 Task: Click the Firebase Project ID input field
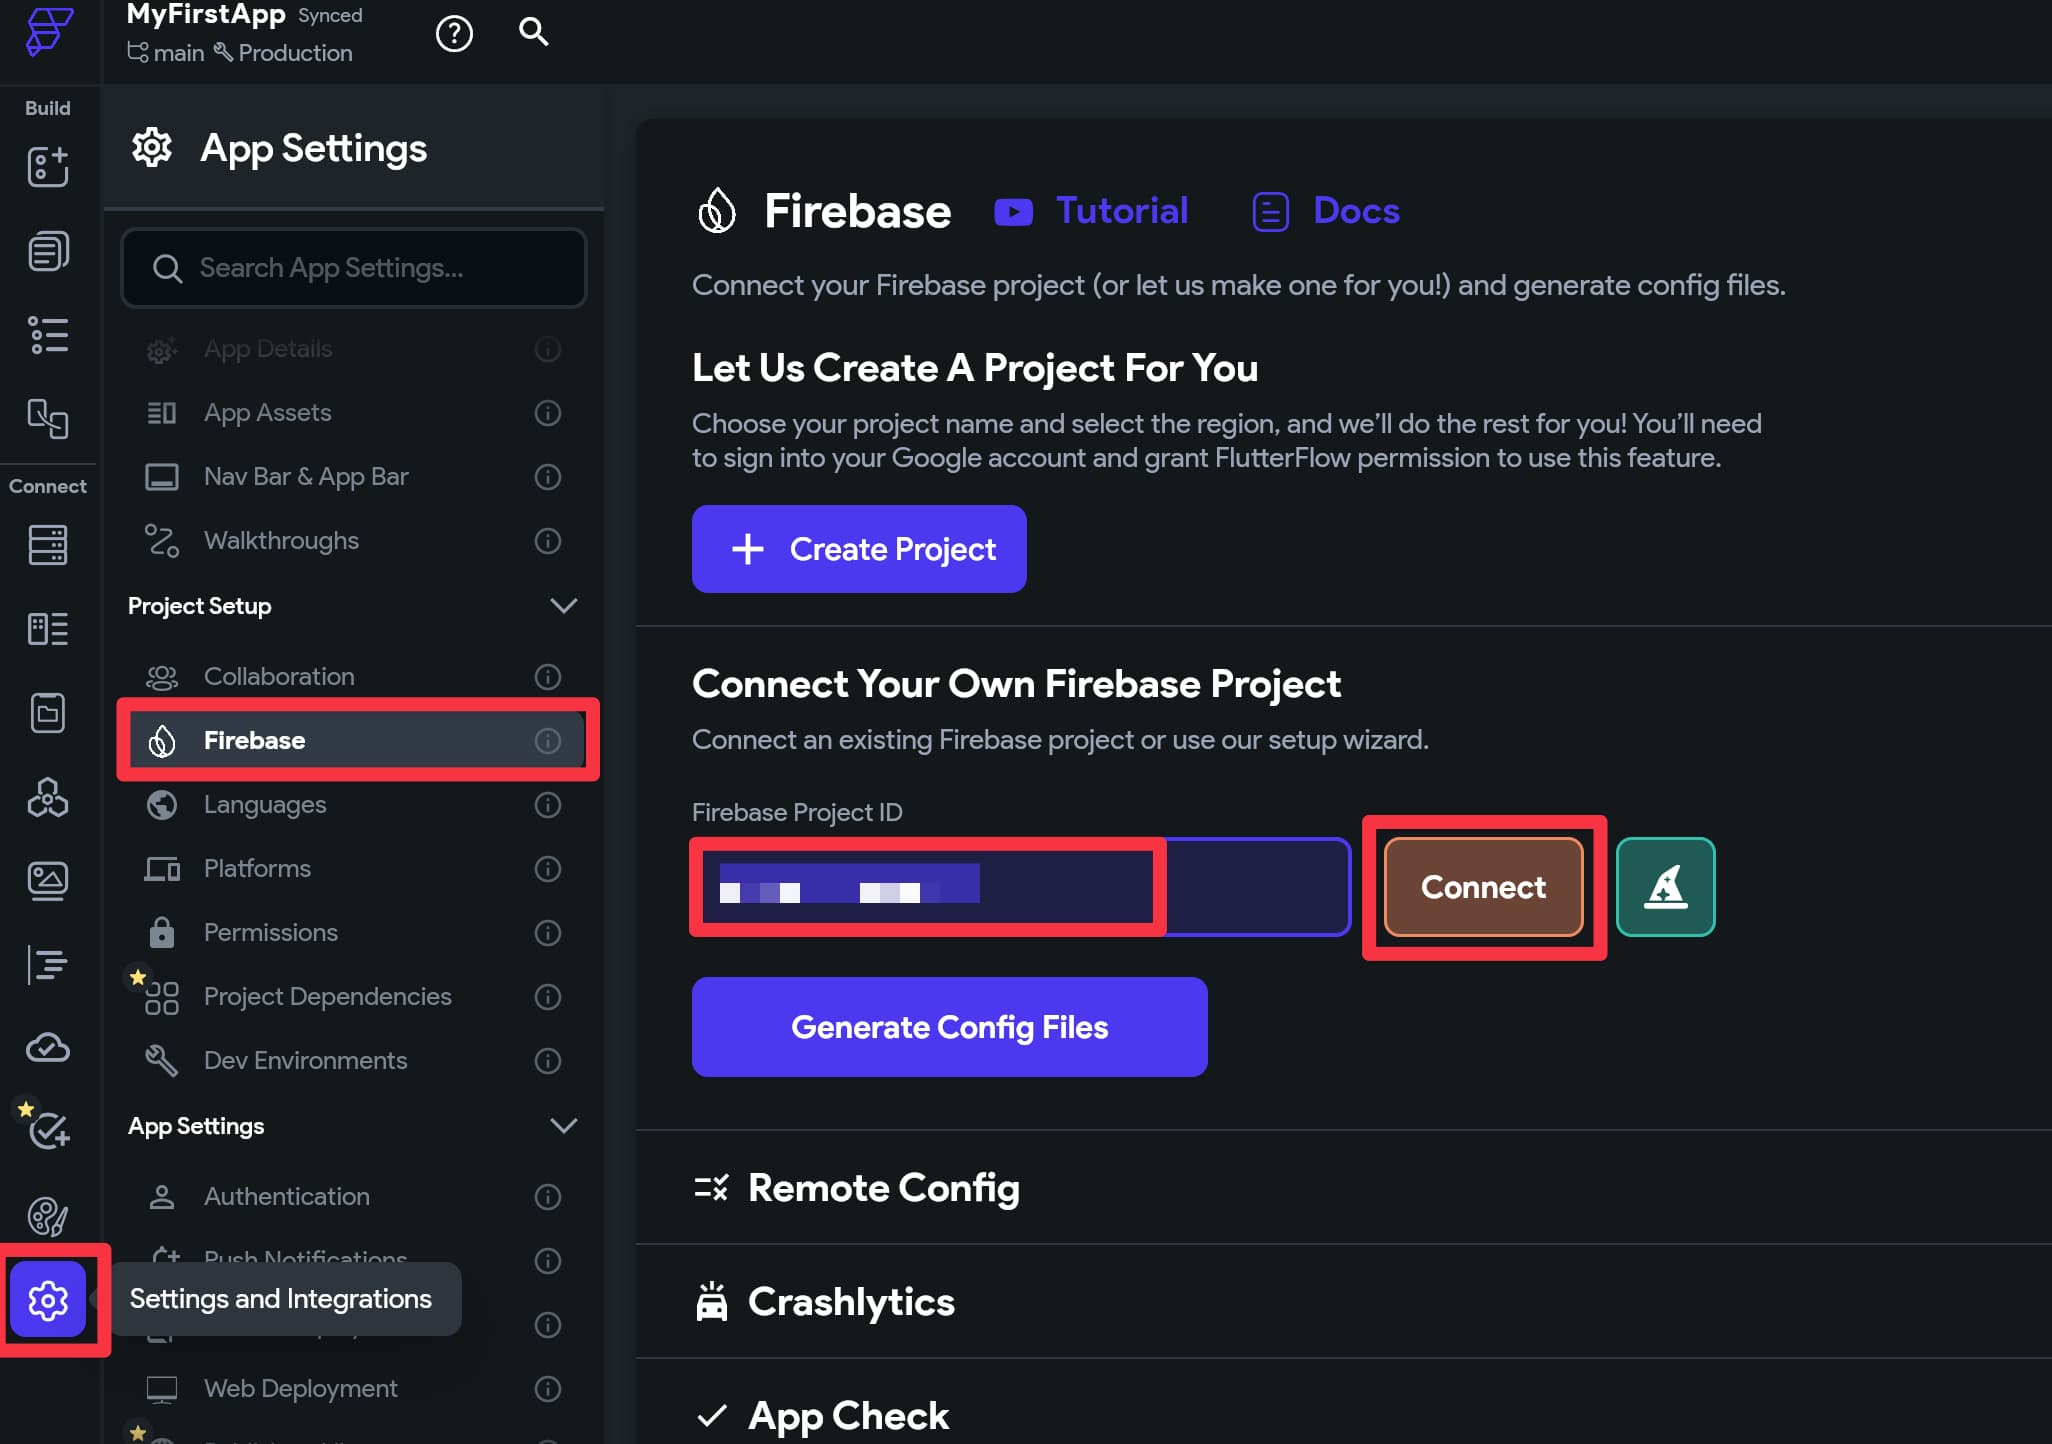1021,887
